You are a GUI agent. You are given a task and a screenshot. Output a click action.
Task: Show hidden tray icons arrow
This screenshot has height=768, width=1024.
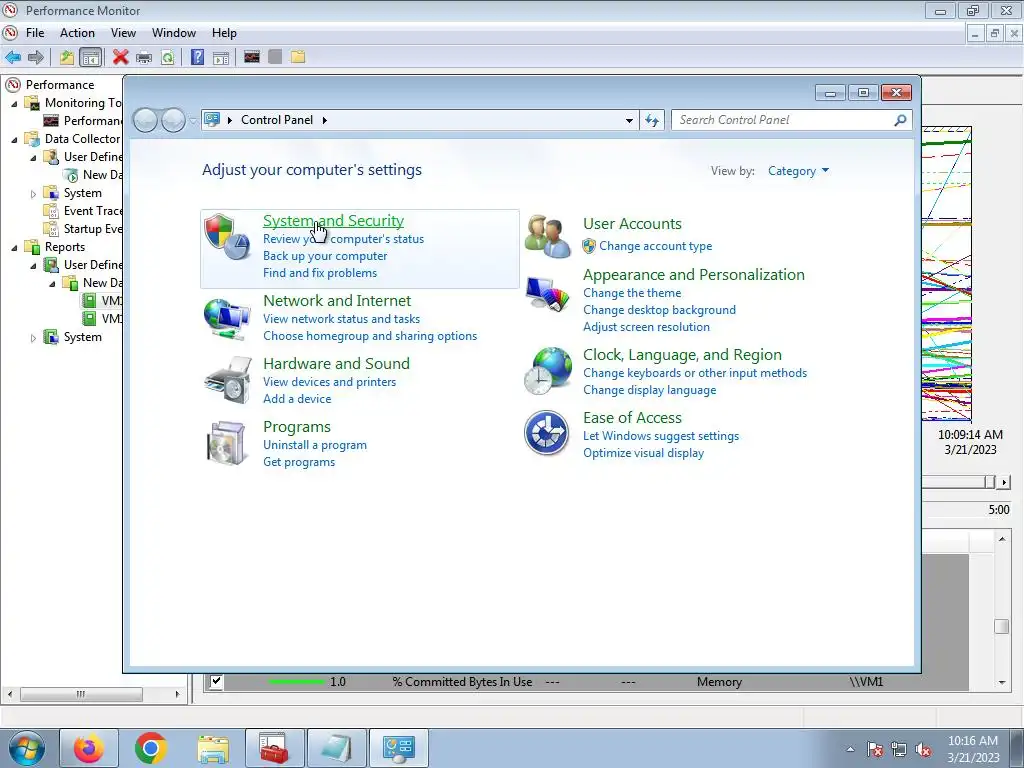point(850,749)
